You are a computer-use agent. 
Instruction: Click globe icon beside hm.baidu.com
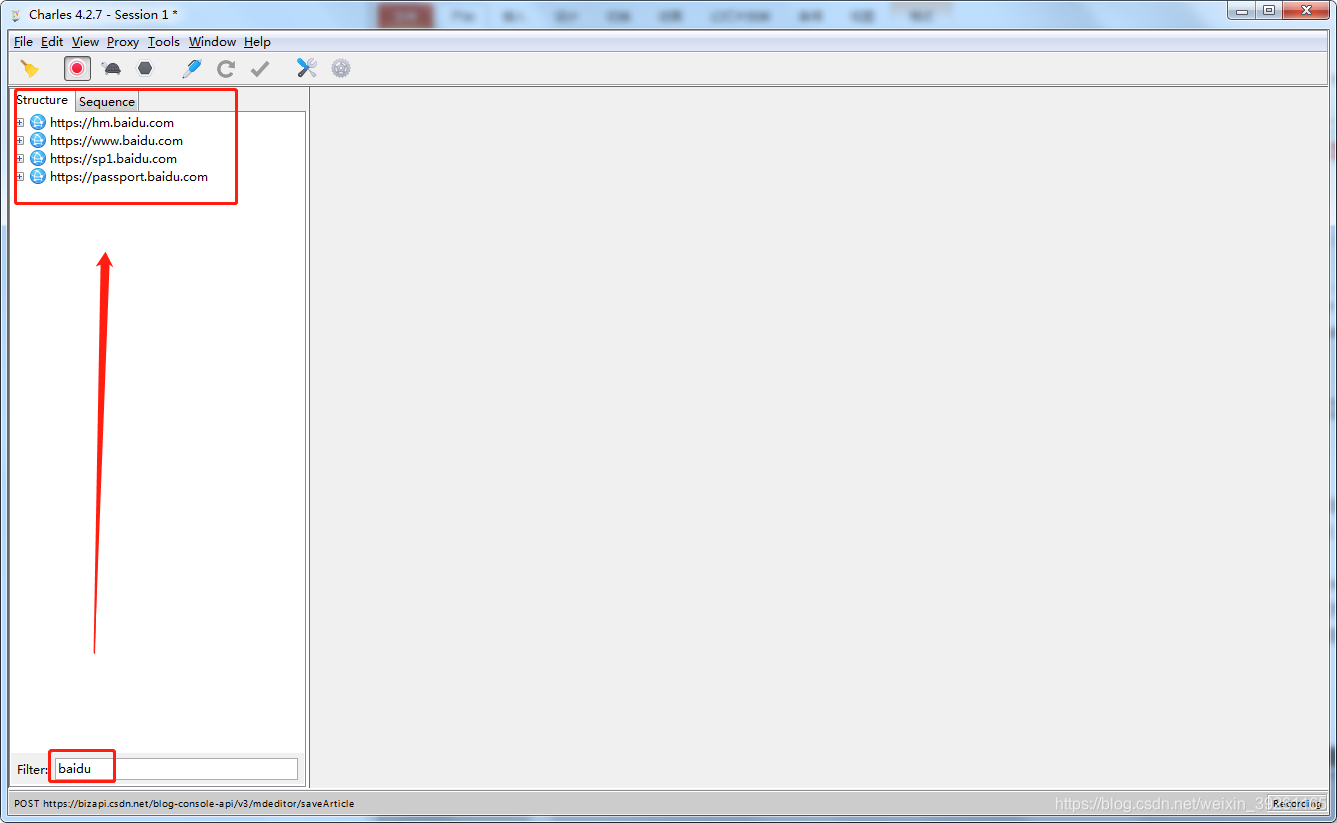[38, 123]
